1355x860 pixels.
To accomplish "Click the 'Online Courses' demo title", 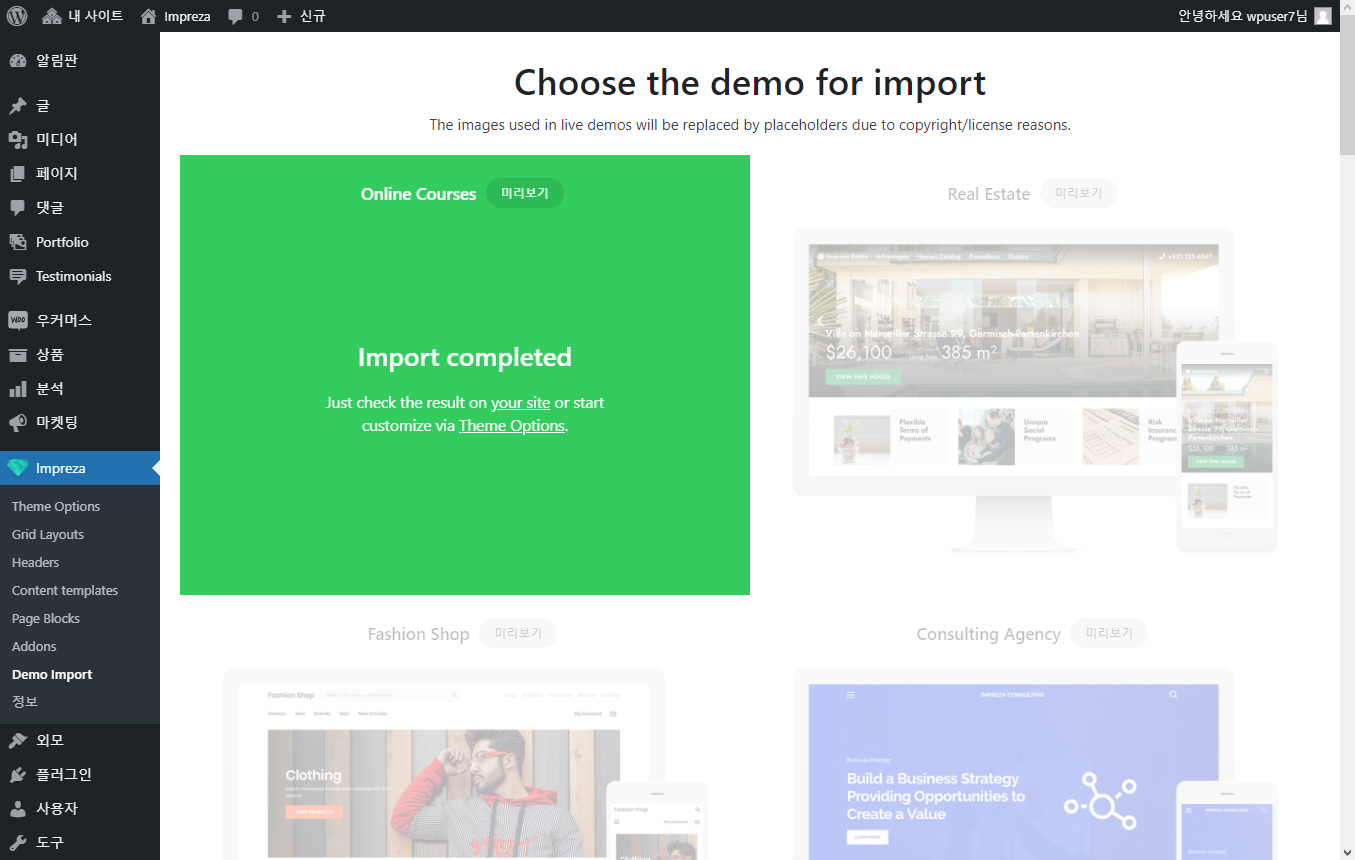I will (x=418, y=194).
